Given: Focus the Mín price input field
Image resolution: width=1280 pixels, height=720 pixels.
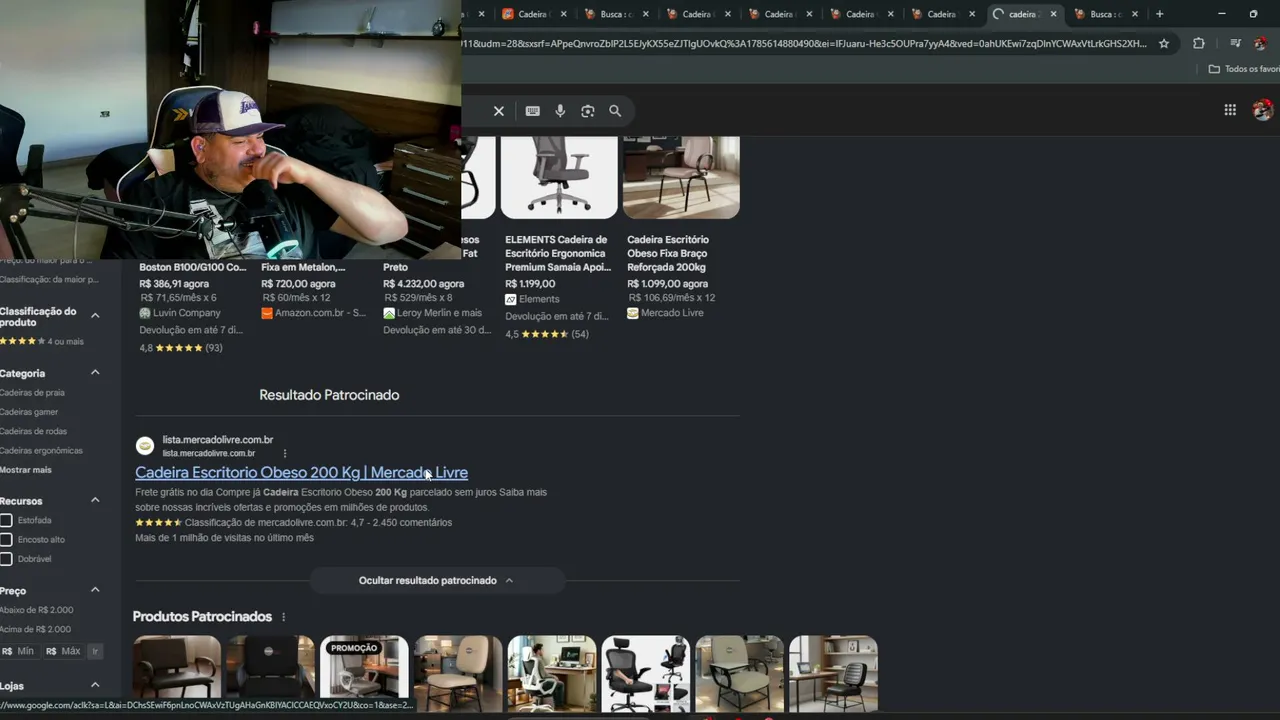Looking at the screenshot, I should [x=20, y=651].
